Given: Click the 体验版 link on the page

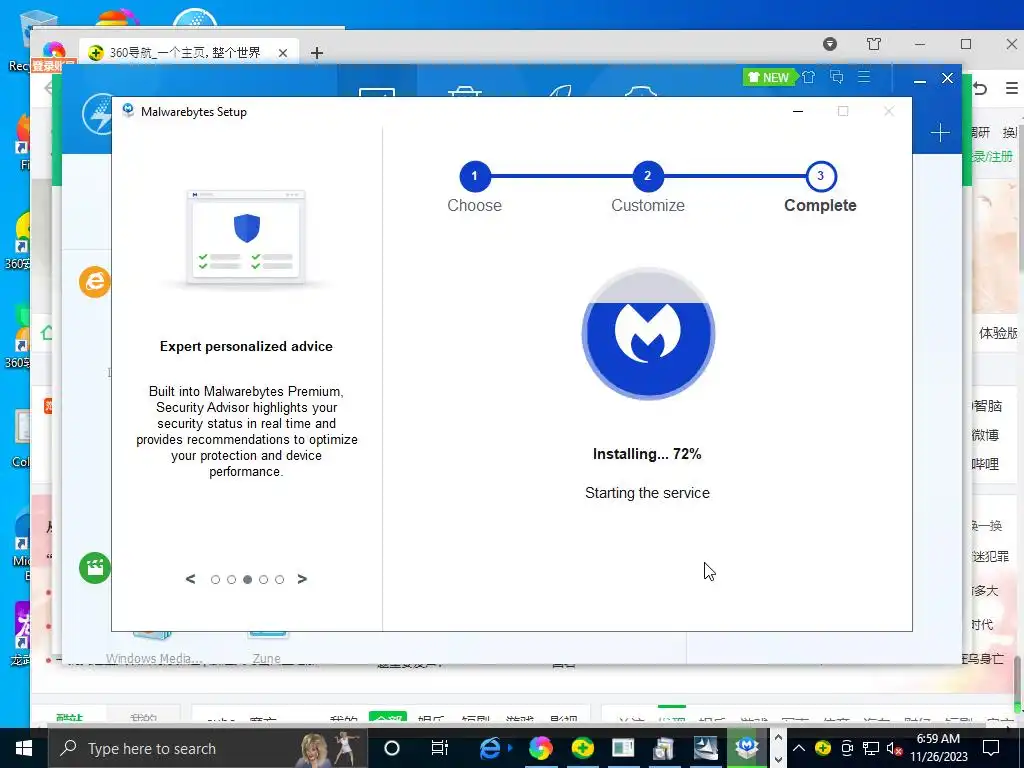Looking at the screenshot, I should tap(998, 333).
